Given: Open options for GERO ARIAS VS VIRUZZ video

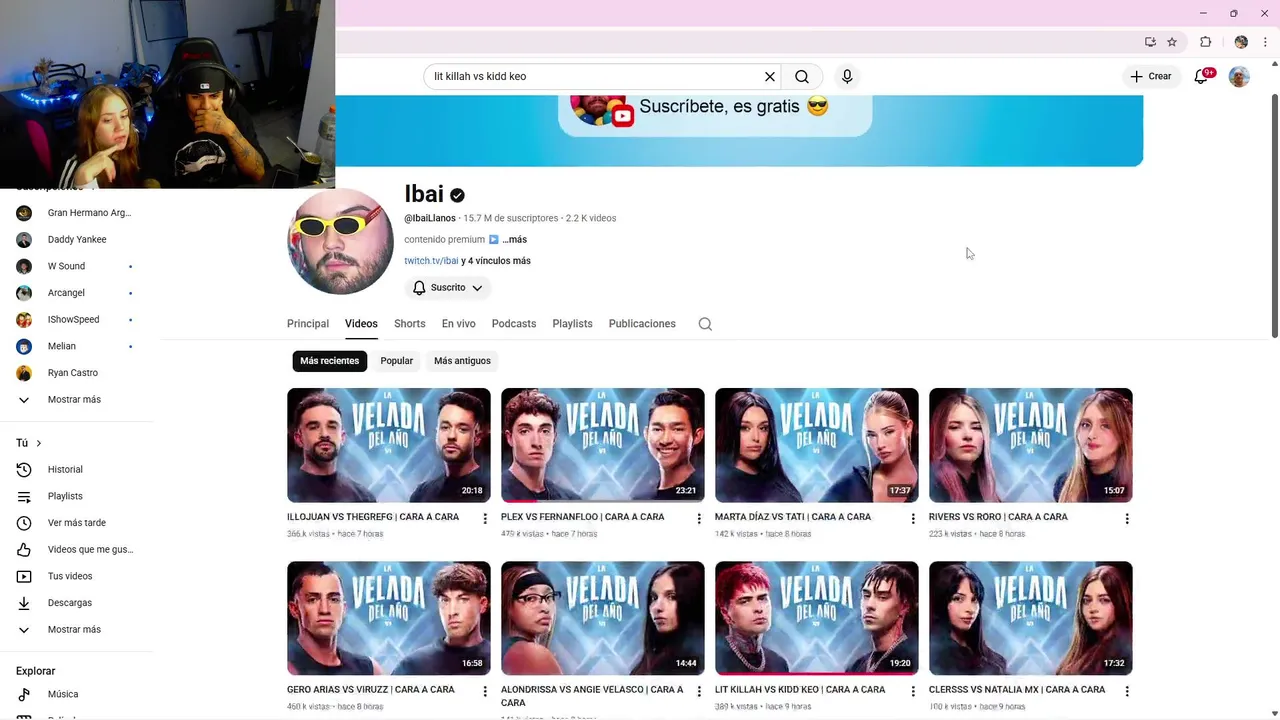Looking at the screenshot, I should click(x=485, y=691).
